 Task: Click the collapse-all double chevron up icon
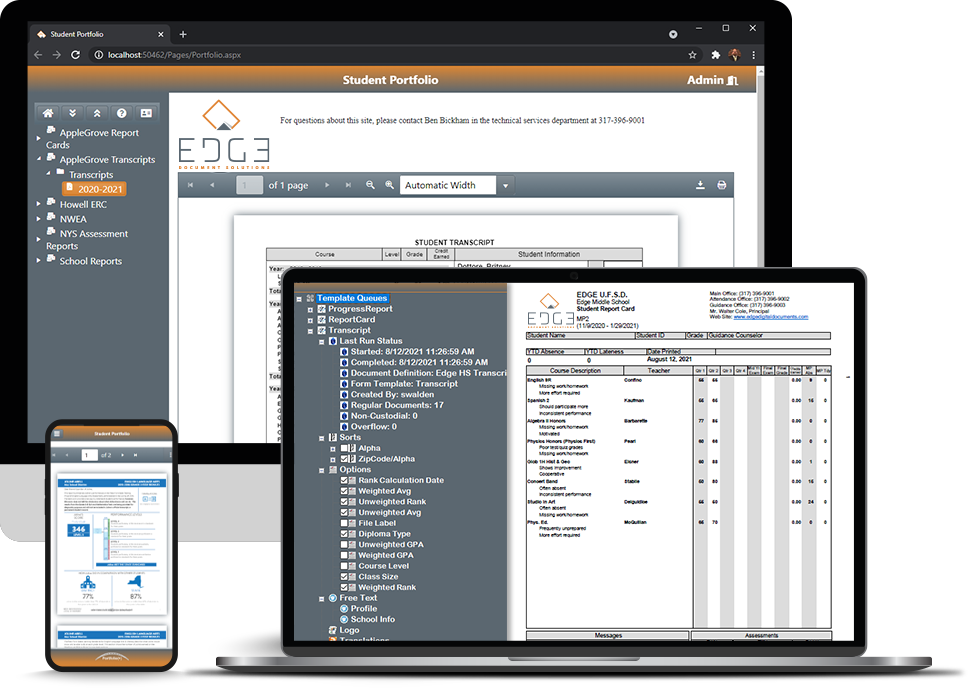(x=97, y=113)
